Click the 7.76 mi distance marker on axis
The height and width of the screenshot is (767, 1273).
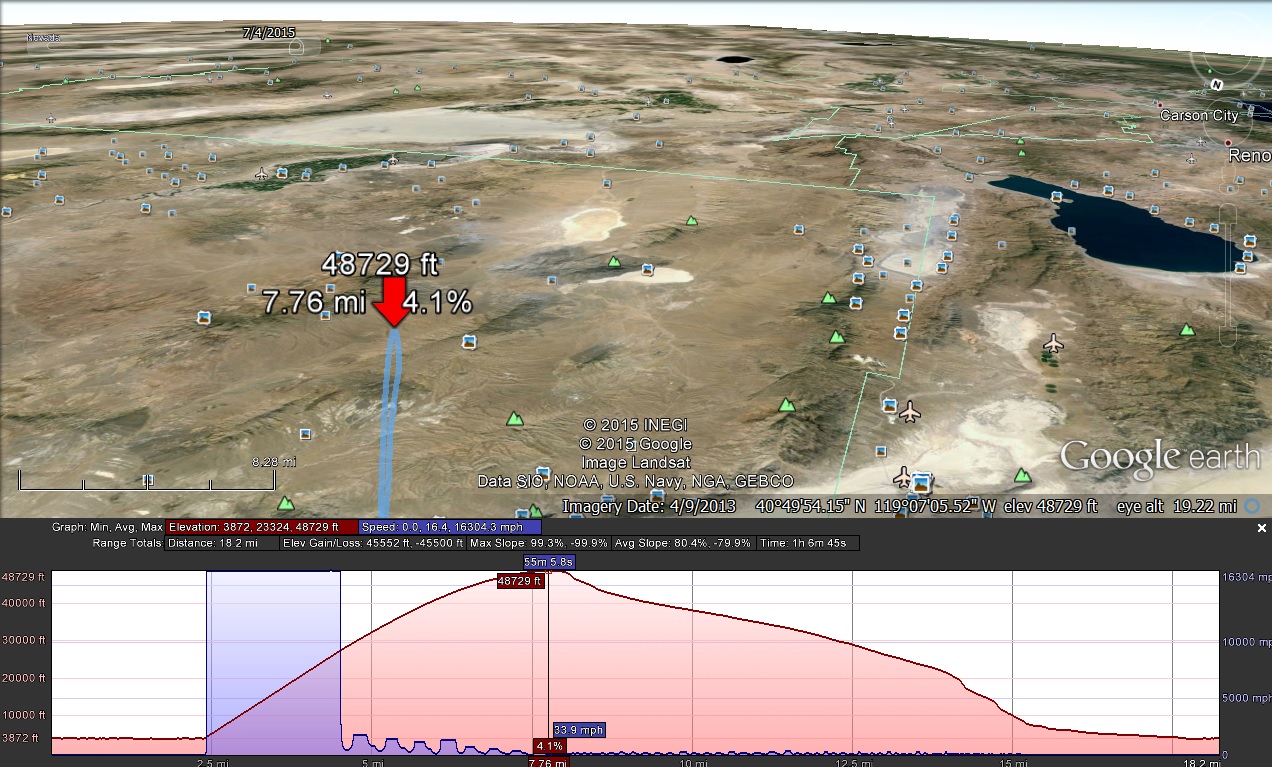(548, 762)
